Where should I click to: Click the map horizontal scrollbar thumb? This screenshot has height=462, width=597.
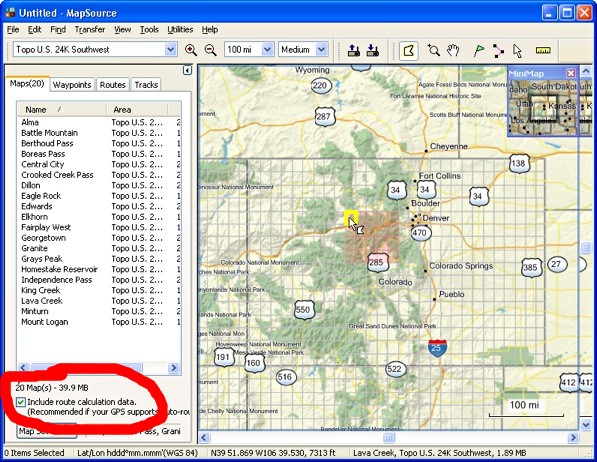pos(389,437)
